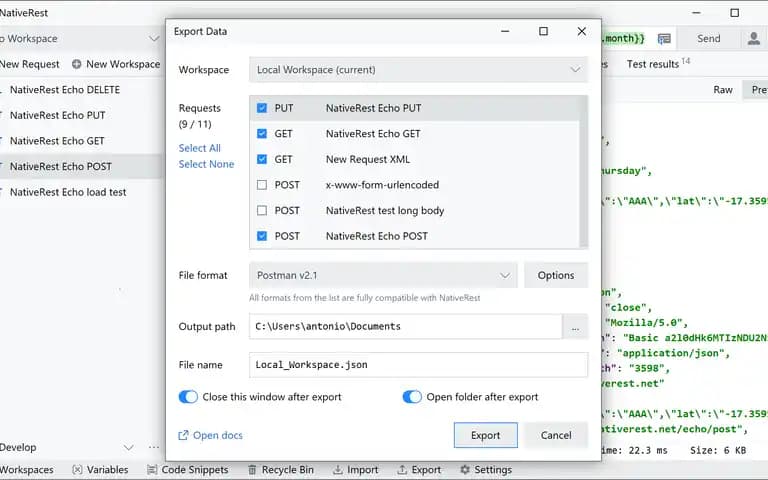Toggle Close this window after export
Screen dimensions: 768x480
point(188,397)
